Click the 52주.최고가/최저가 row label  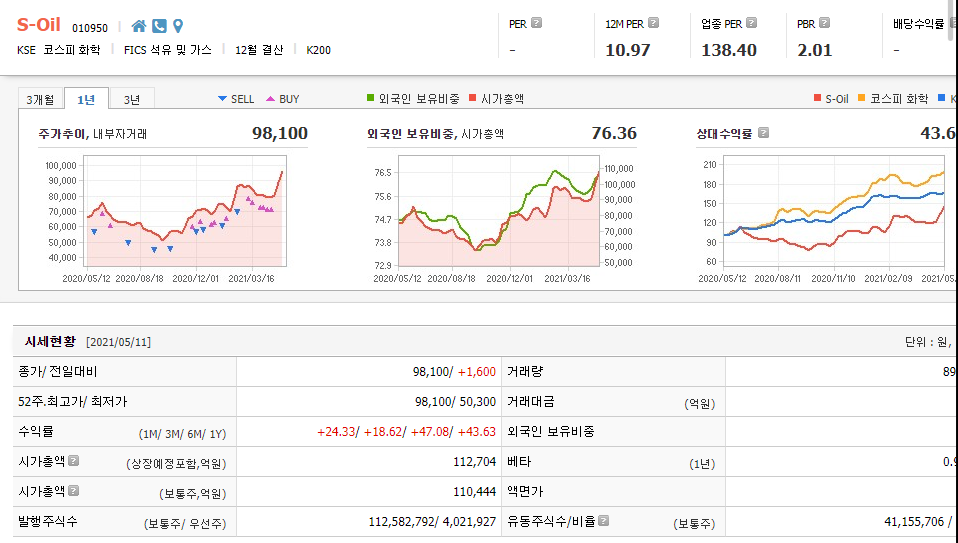pos(73,401)
